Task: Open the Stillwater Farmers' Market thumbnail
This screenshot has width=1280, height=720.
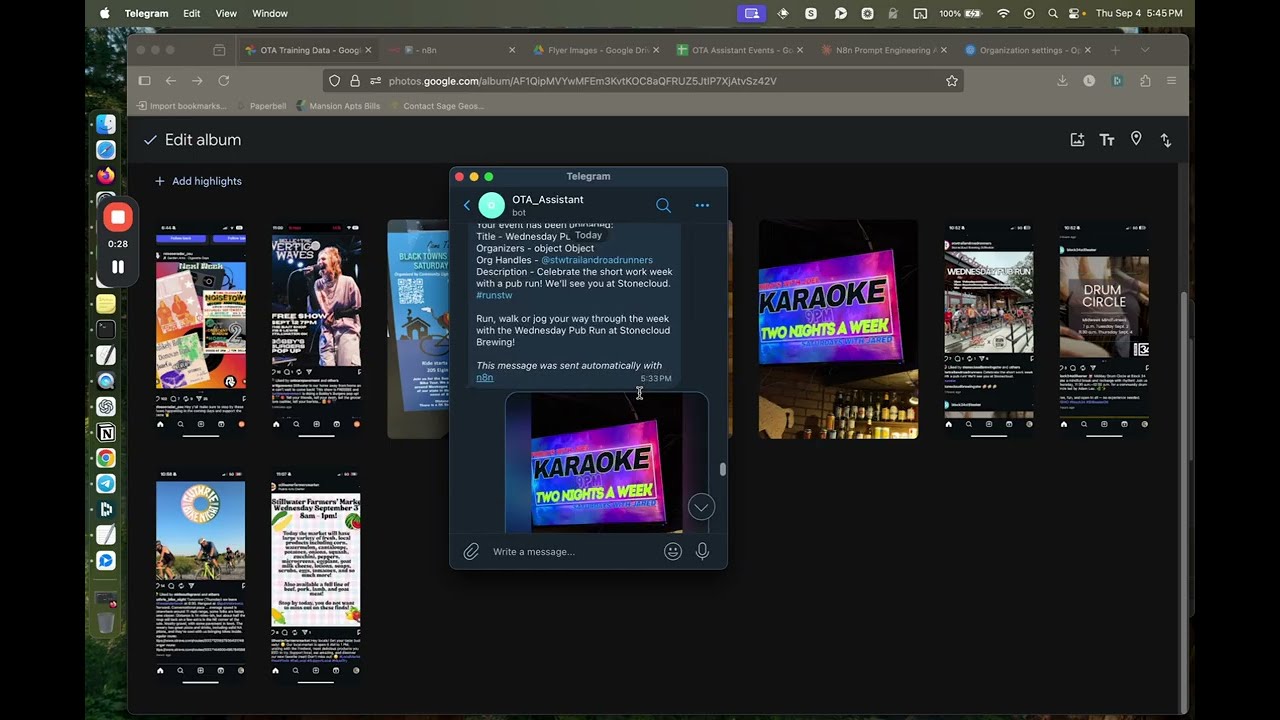Action: pos(316,578)
